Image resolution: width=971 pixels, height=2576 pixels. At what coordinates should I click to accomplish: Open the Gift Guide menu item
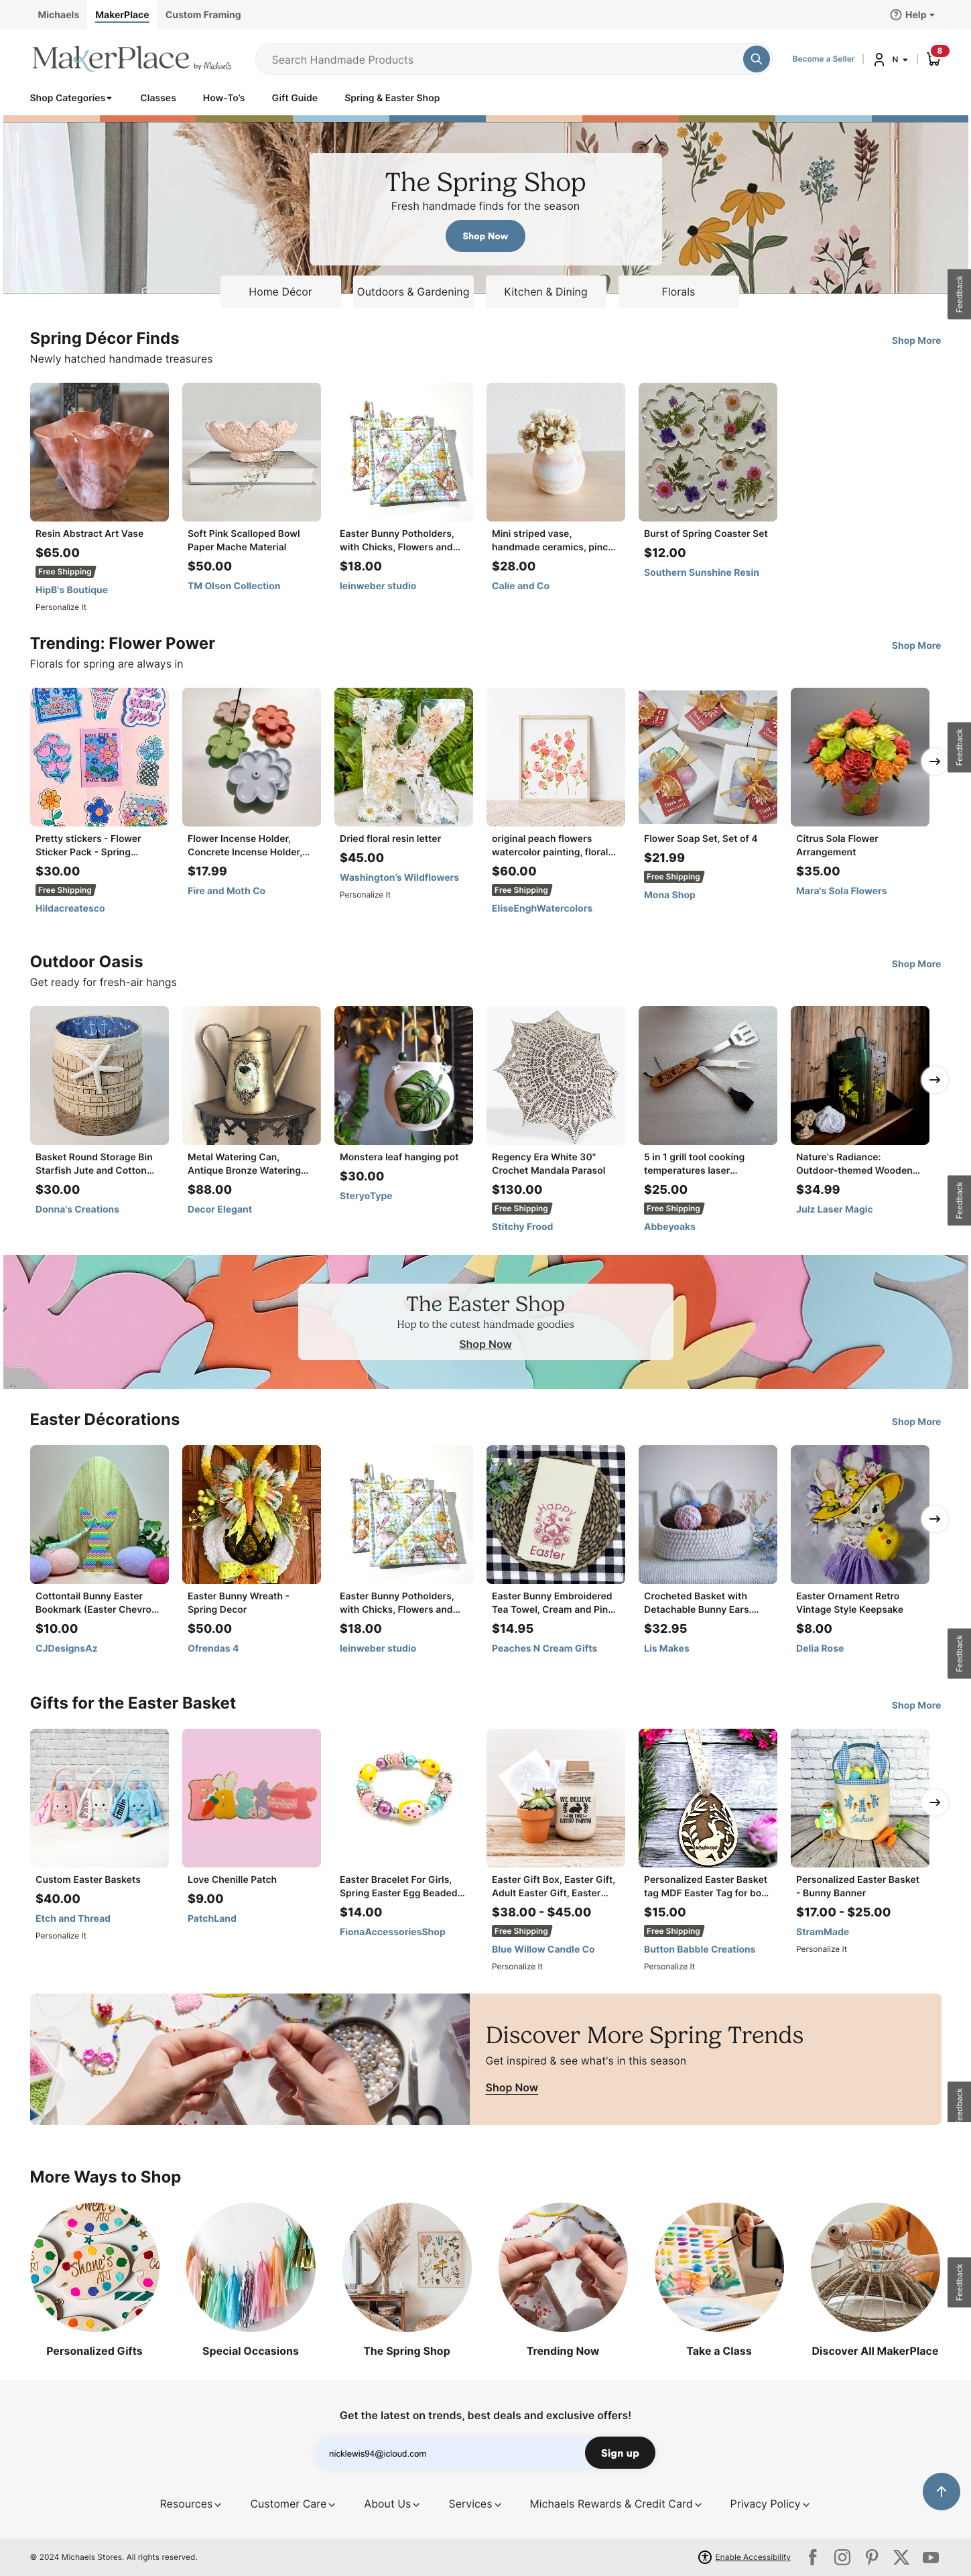click(294, 98)
